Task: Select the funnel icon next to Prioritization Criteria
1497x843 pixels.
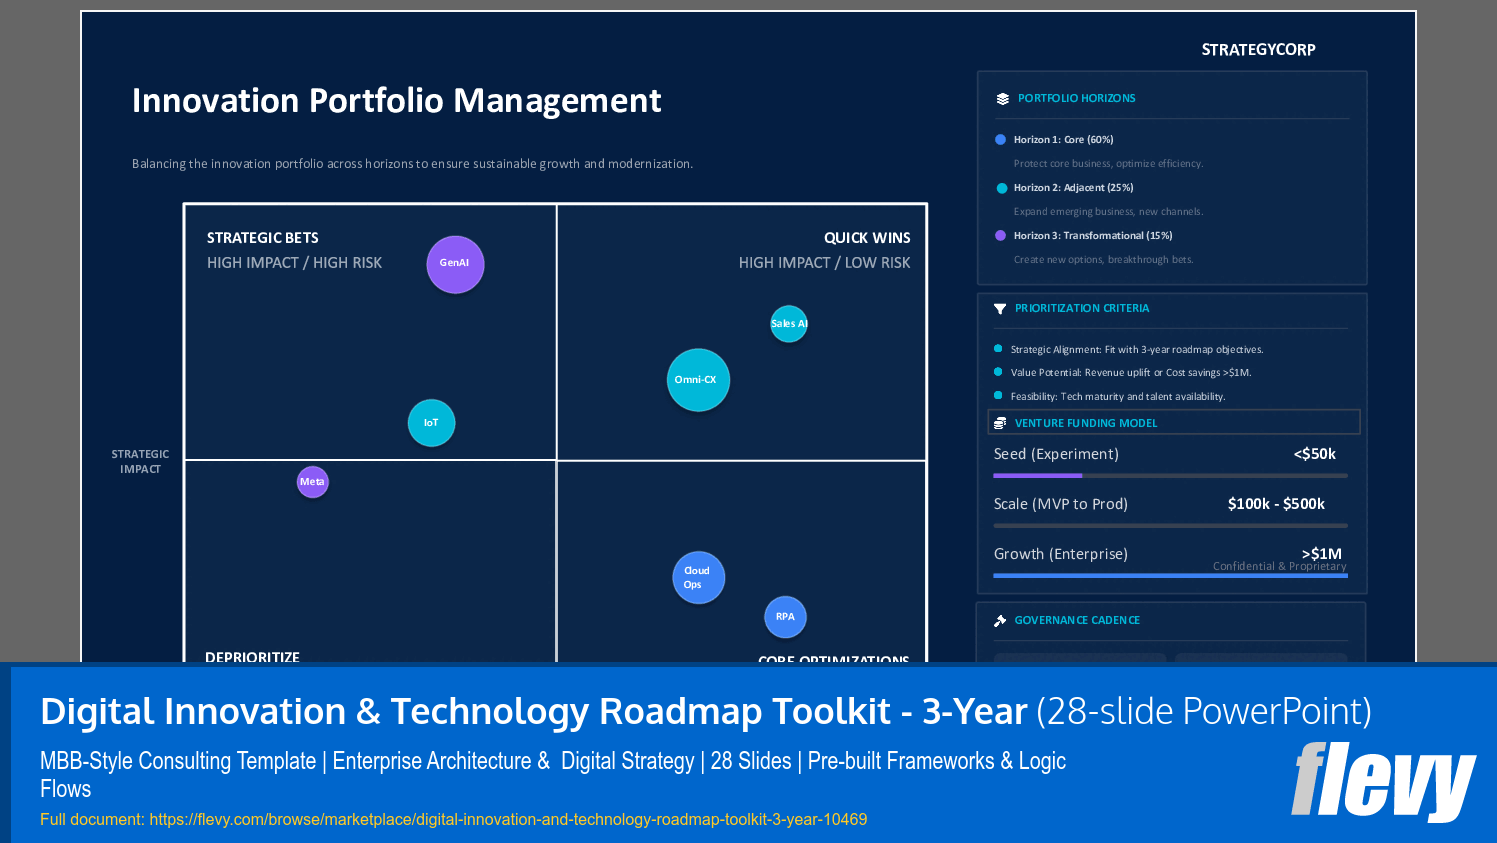Action: click(1000, 309)
